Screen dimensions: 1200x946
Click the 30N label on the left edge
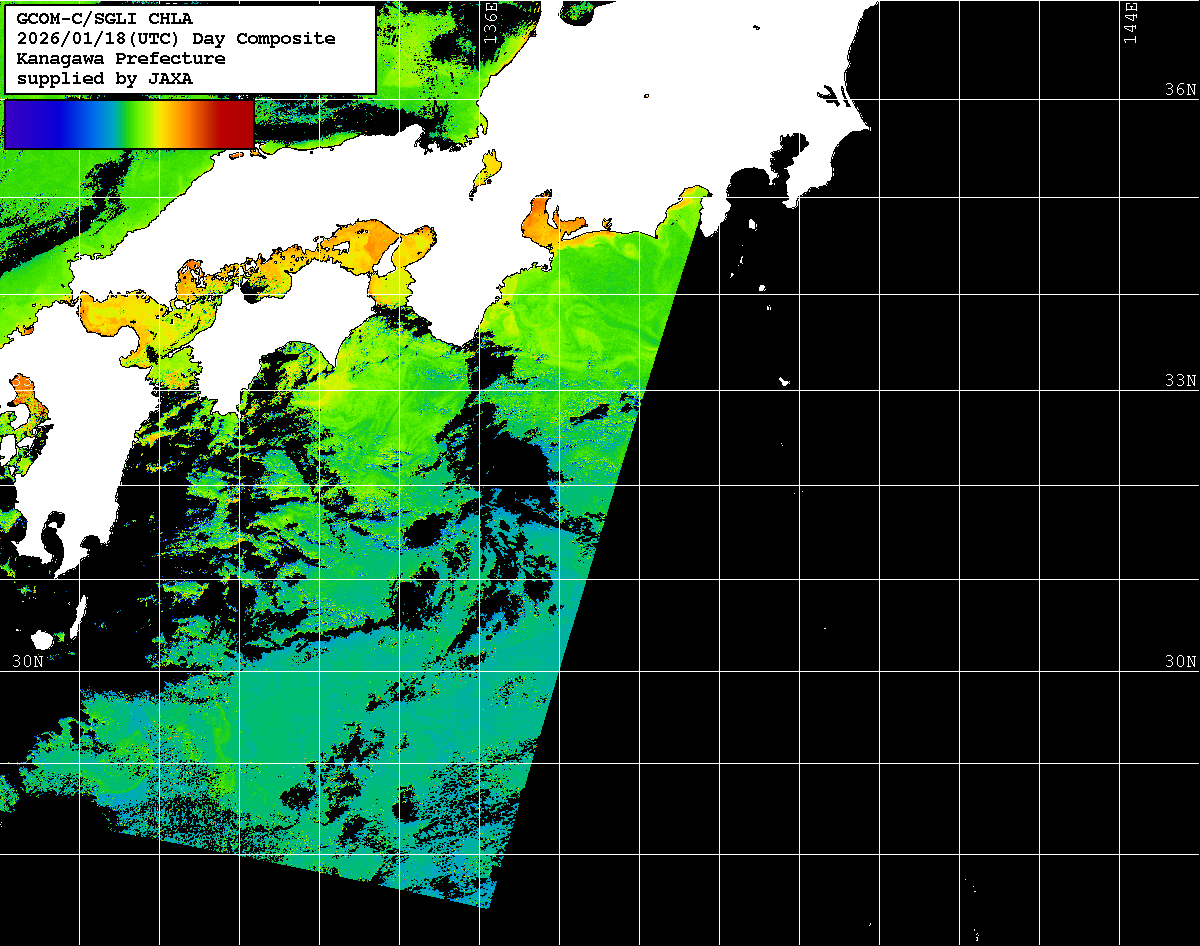click(x=27, y=662)
